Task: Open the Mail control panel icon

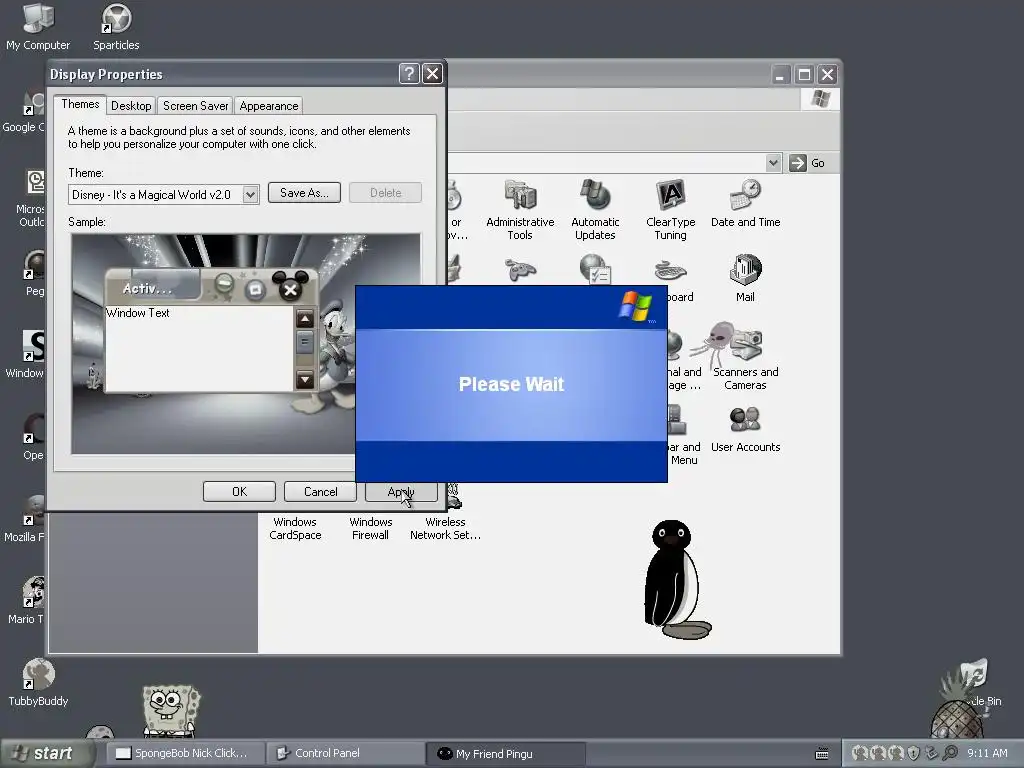Action: (x=745, y=278)
